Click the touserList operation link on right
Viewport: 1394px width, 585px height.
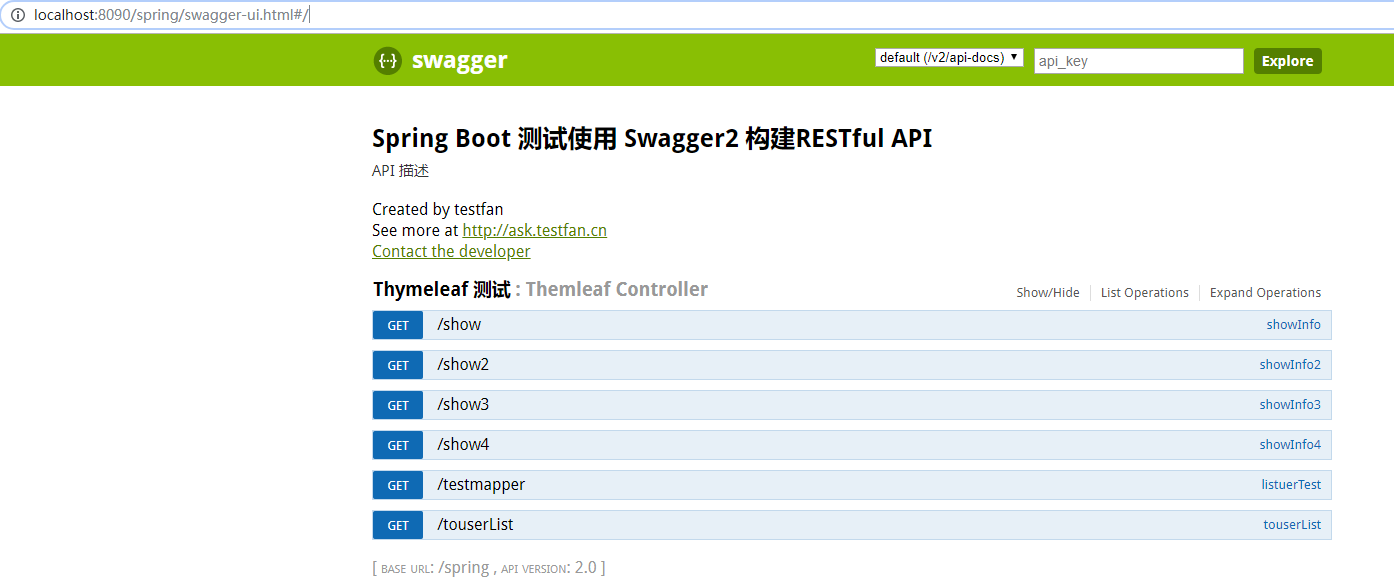point(1292,525)
